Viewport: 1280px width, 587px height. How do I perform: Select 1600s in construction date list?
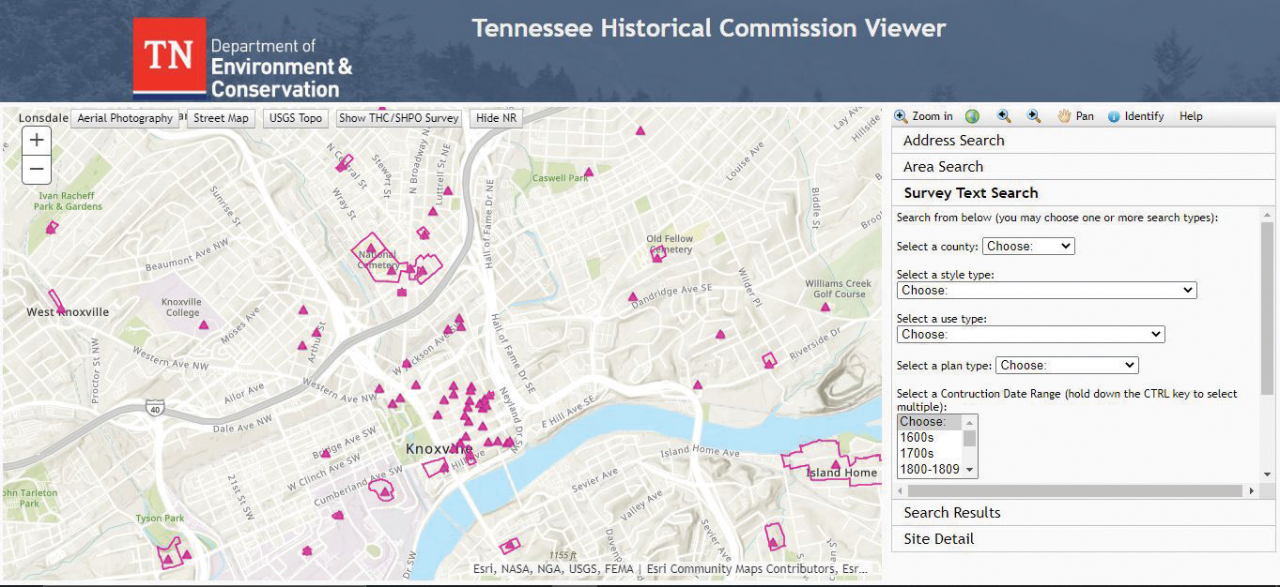[930, 438]
